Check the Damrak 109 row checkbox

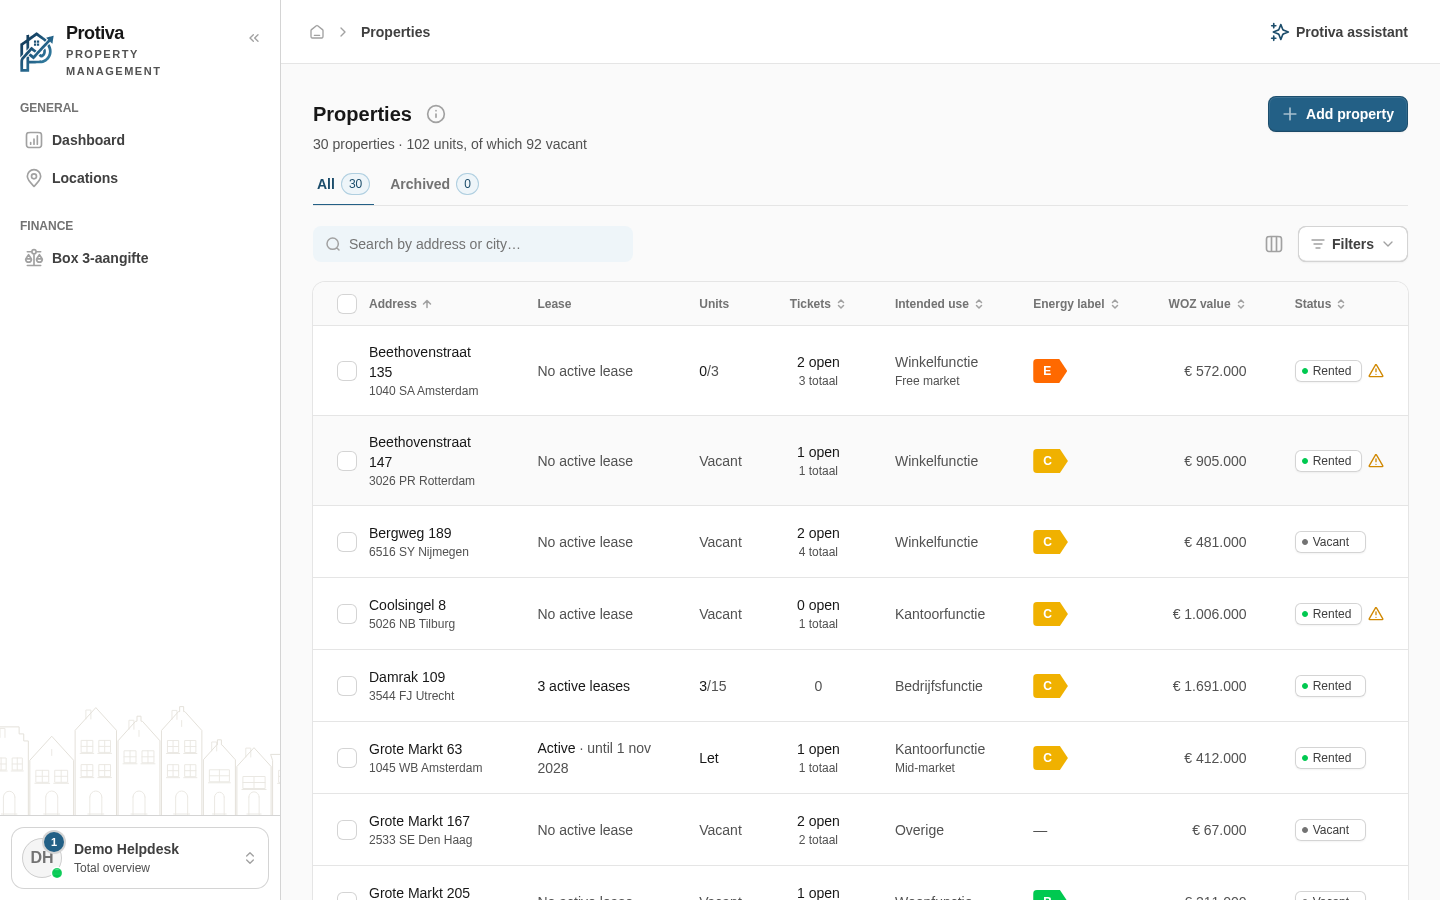(x=347, y=686)
